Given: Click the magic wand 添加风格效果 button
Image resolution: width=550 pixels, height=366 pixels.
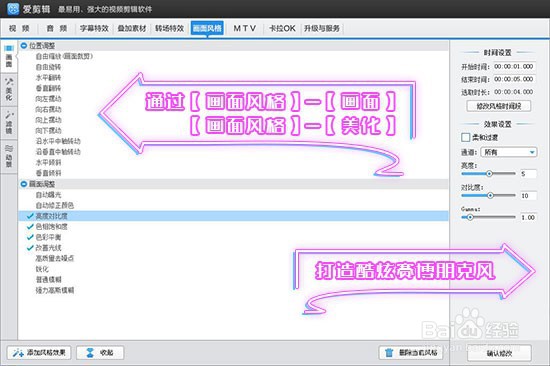Looking at the screenshot, I should pos(39,352).
